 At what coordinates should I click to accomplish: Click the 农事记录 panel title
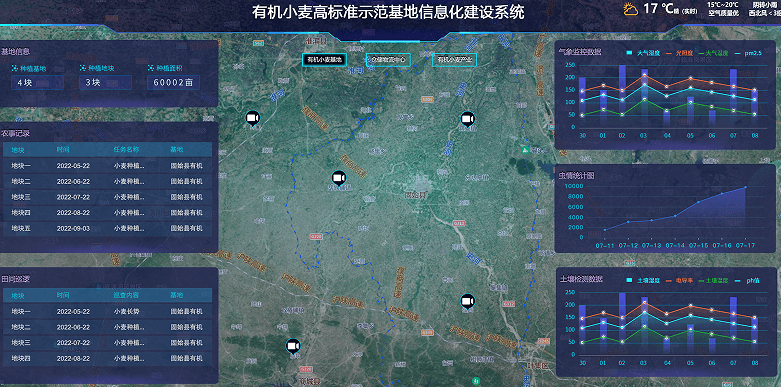(15, 133)
